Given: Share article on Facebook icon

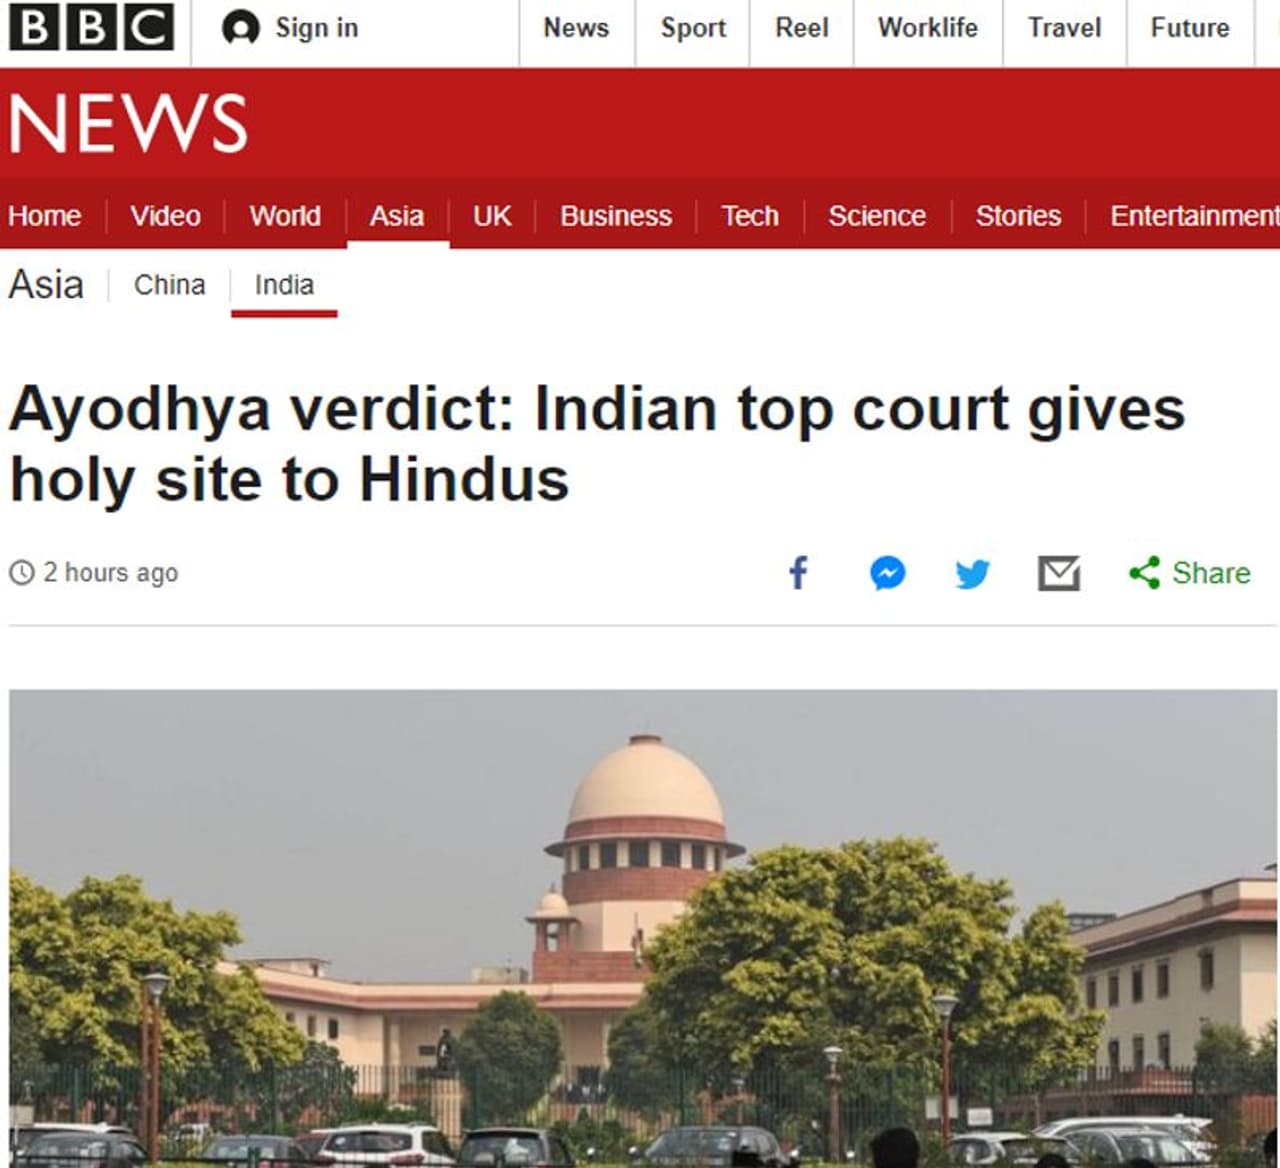Looking at the screenshot, I should pyautogui.click(x=798, y=573).
